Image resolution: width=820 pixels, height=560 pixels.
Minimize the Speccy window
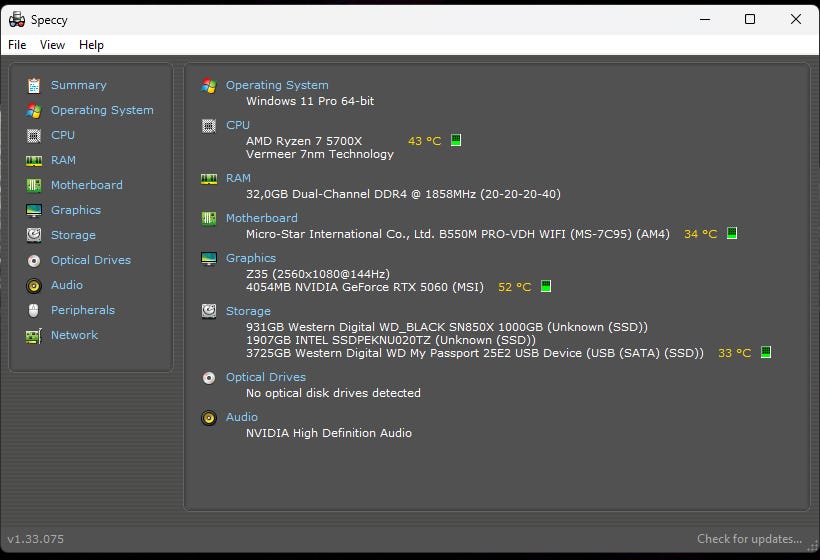(x=705, y=19)
